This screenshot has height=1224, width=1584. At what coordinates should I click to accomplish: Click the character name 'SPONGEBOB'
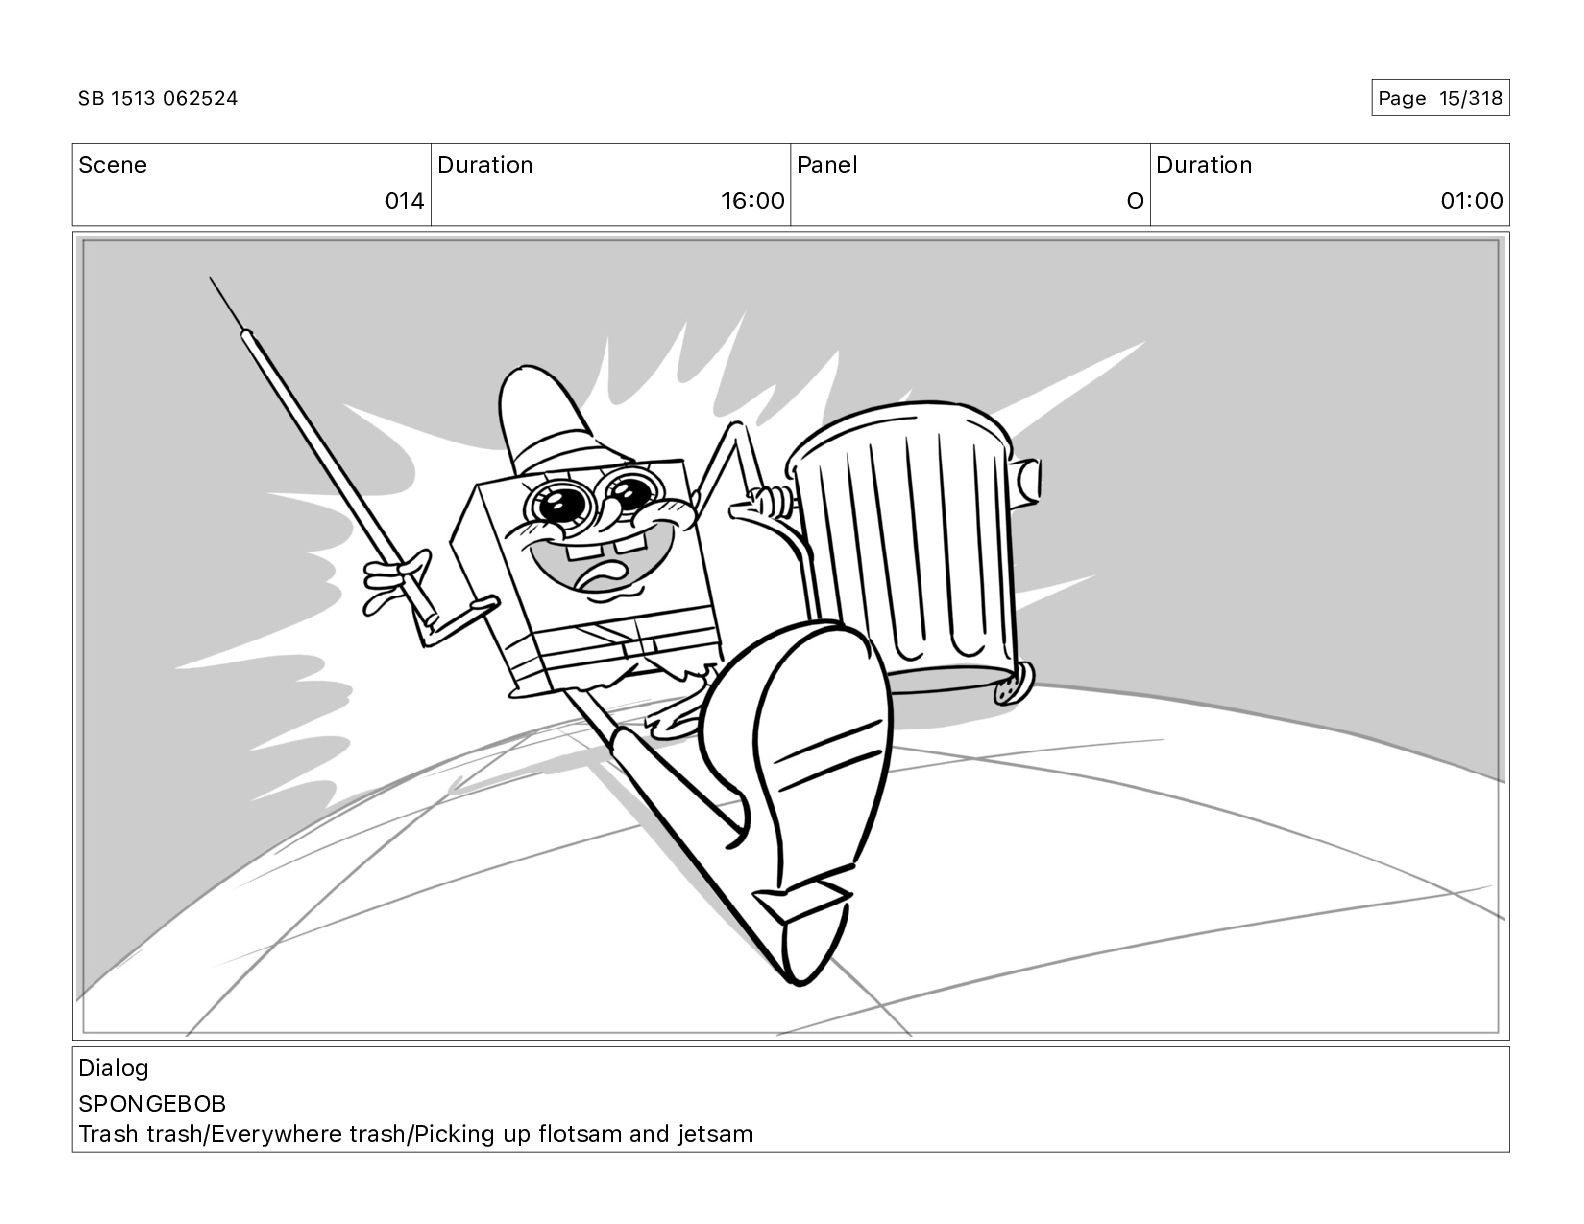[x=152, y=1104]
